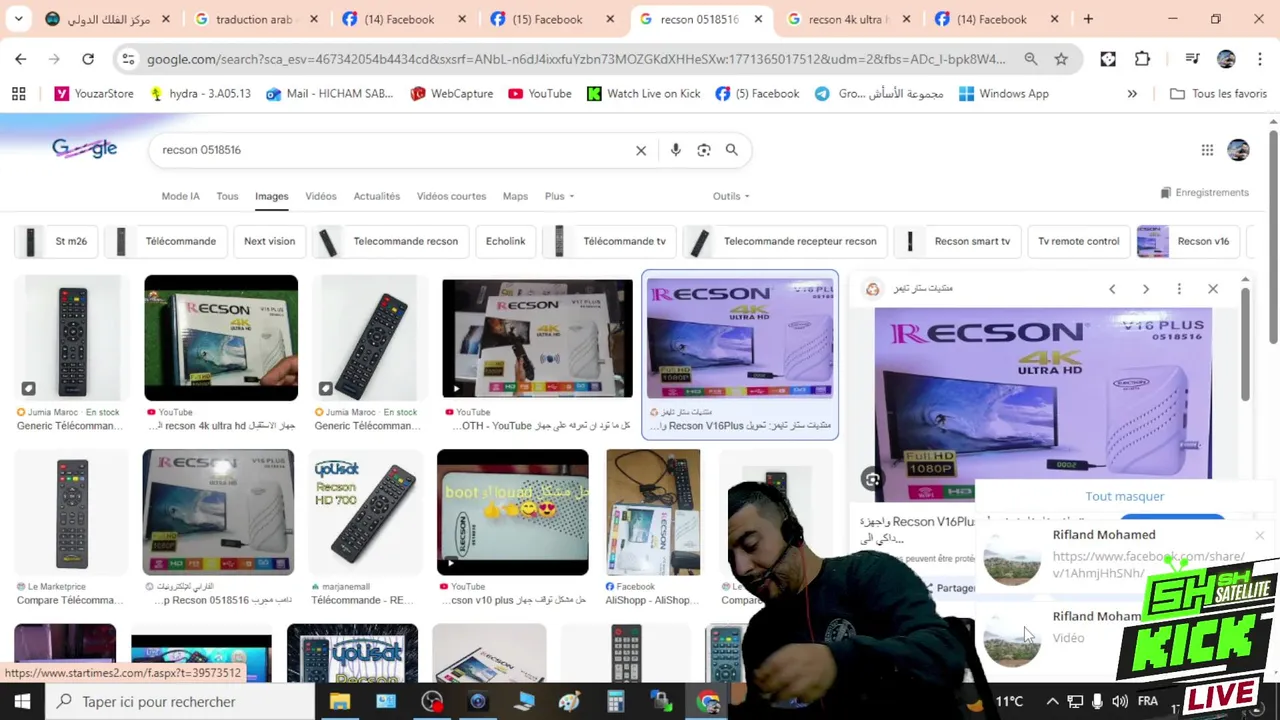Submit search with the magnifier icon
The width and height of the screenshot is (1280, 720).
pyautogui.click(x=732, y=150)
